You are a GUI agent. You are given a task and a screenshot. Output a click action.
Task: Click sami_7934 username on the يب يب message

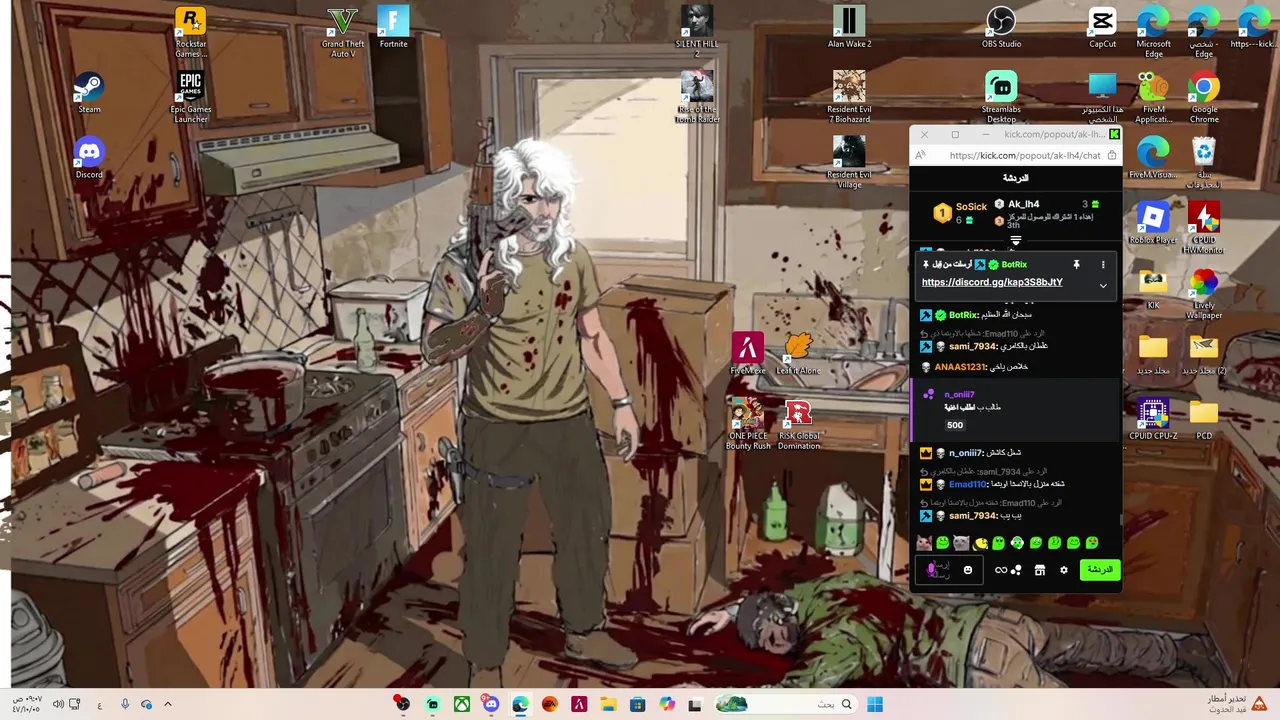click(972, 516)
